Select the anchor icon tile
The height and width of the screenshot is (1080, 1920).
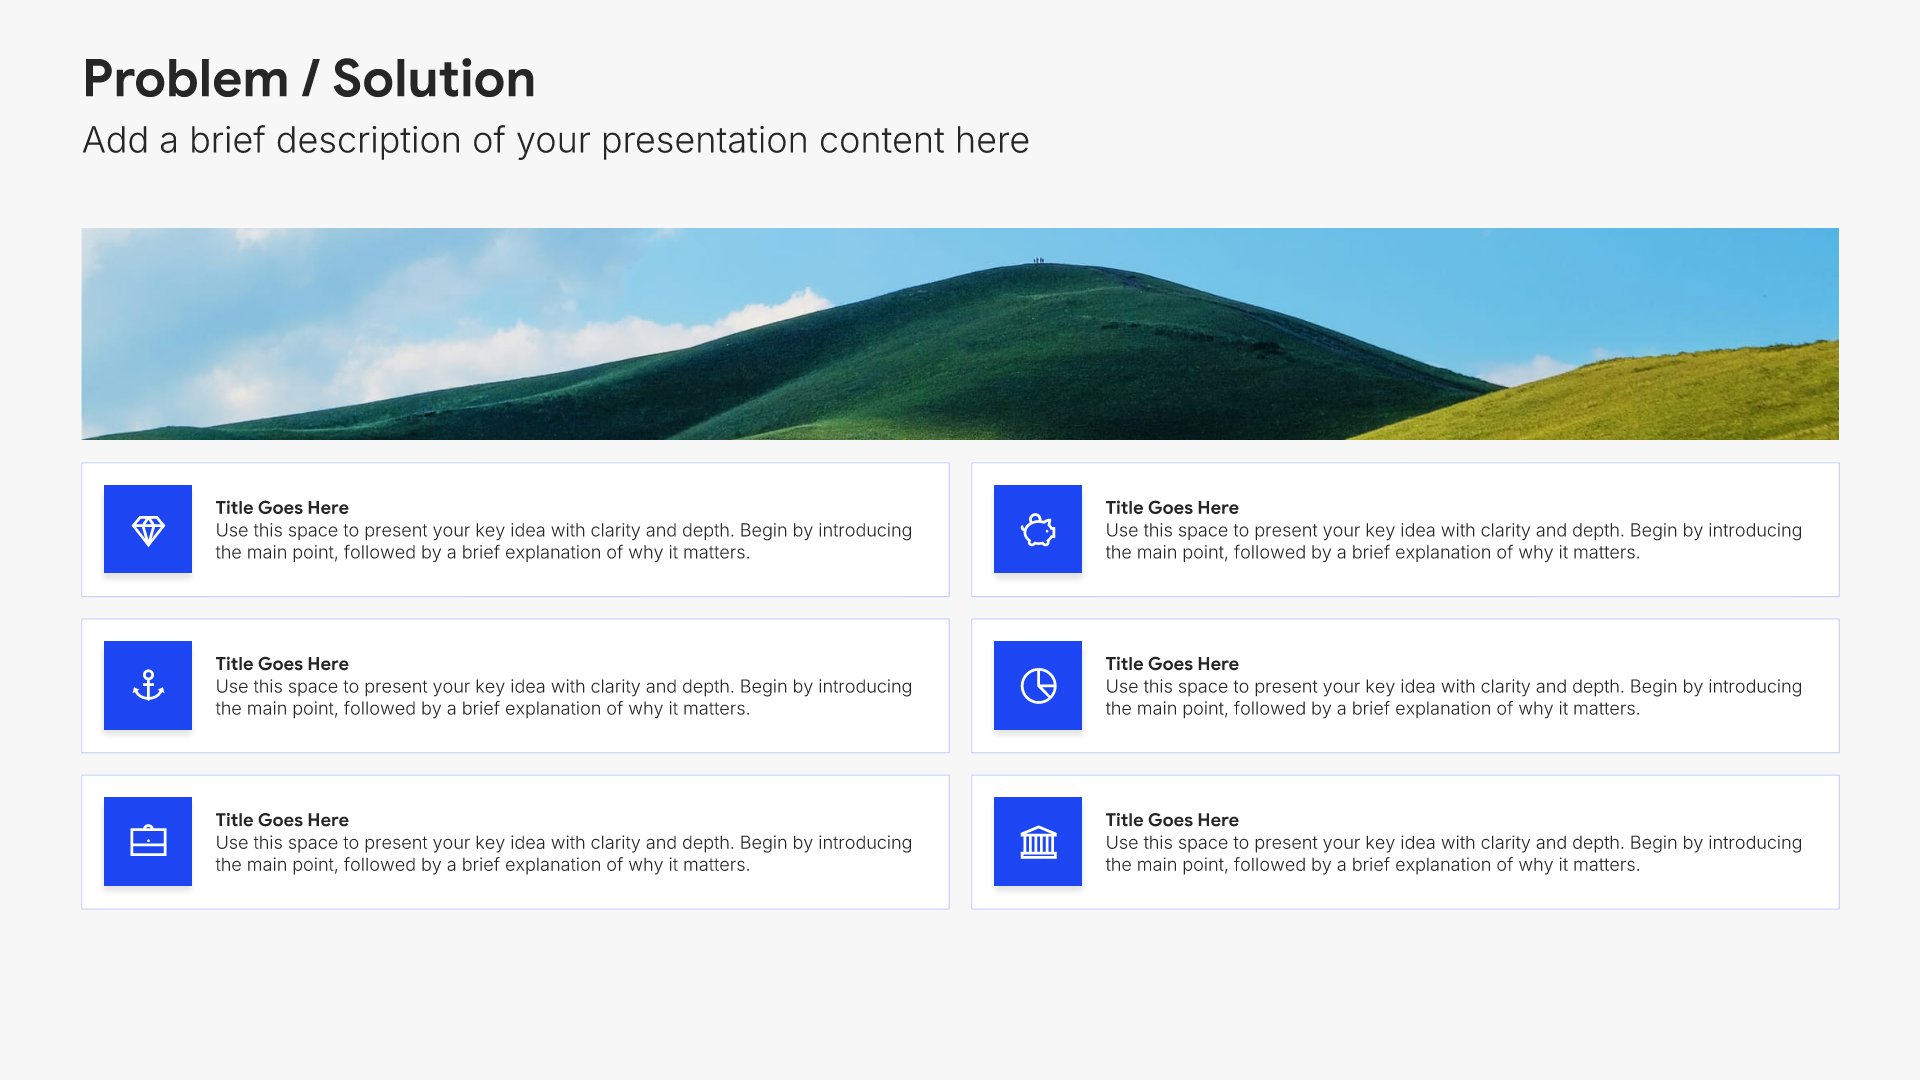[148, 685]
